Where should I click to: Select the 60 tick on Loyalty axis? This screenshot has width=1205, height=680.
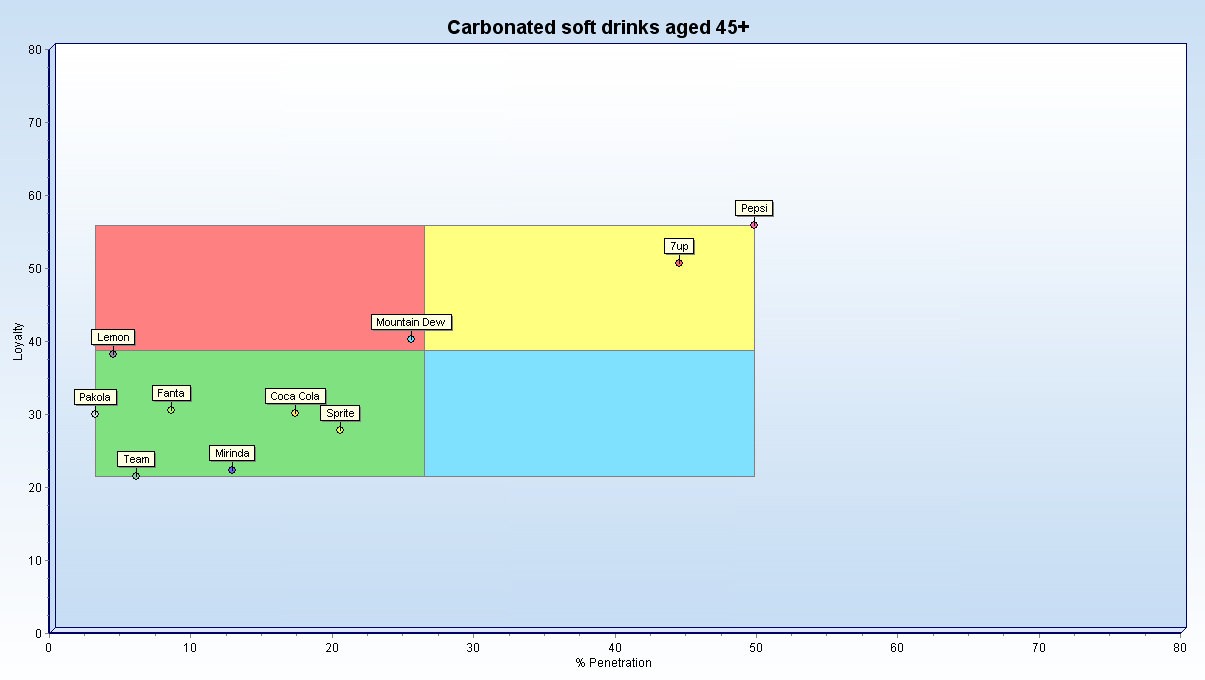tap(35, 196)
